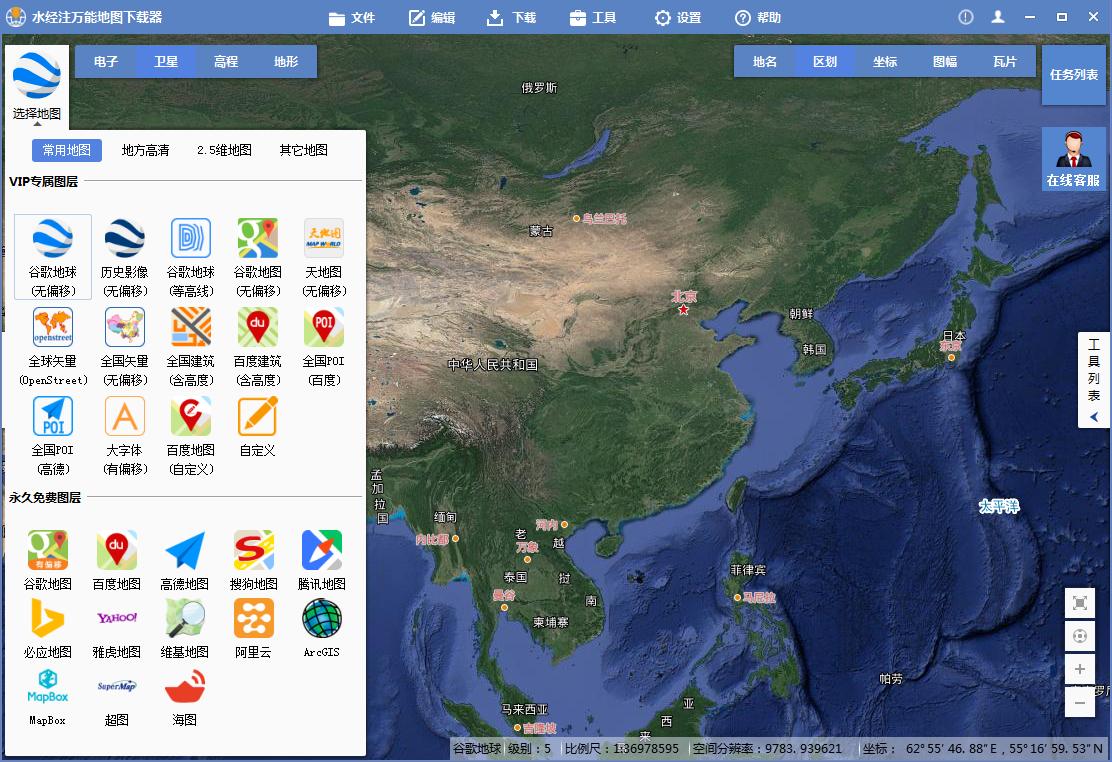This screenshot has width=1112, height=762.
Task: Choose the 百度地图 free layer
Action: click(x=117, y=556)
